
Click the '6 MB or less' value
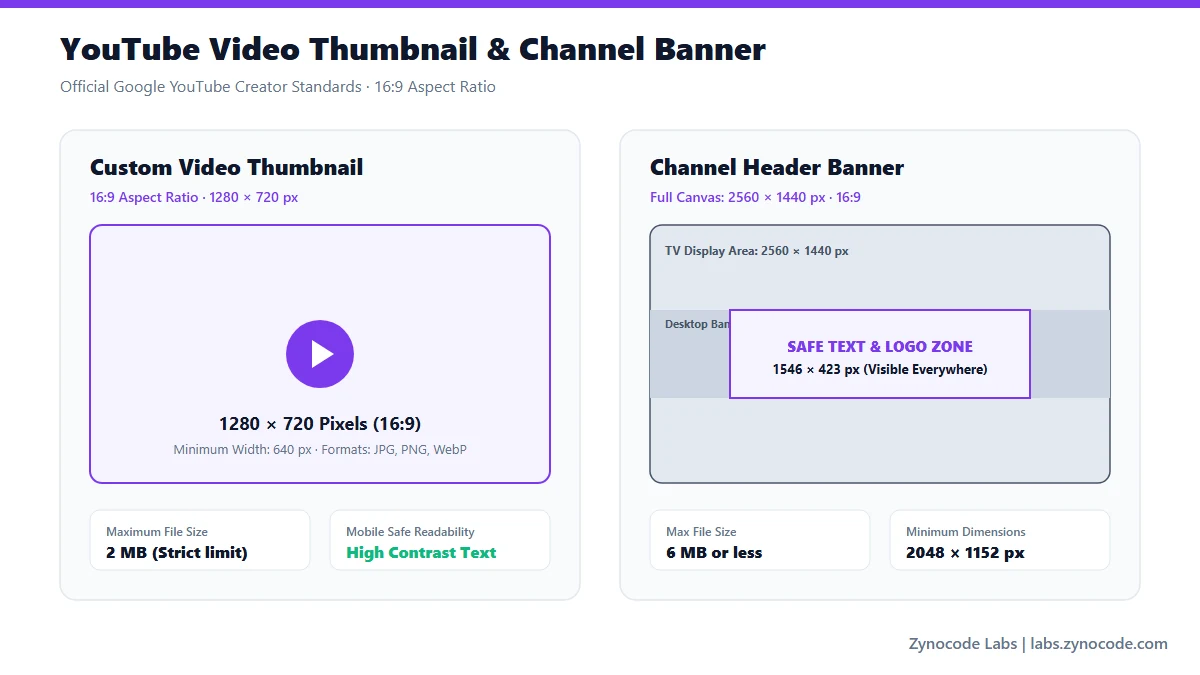pyautogui.click(x=714, y=553)
